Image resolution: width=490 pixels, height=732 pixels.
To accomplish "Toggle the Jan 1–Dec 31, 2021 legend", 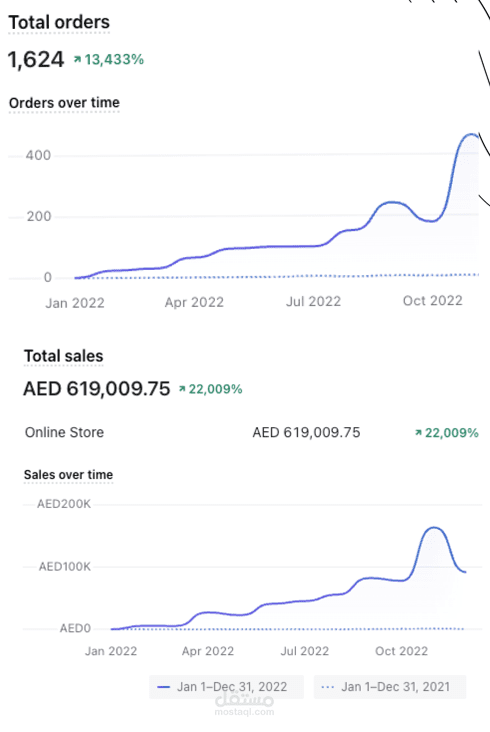I will click(x=390, y=687).
